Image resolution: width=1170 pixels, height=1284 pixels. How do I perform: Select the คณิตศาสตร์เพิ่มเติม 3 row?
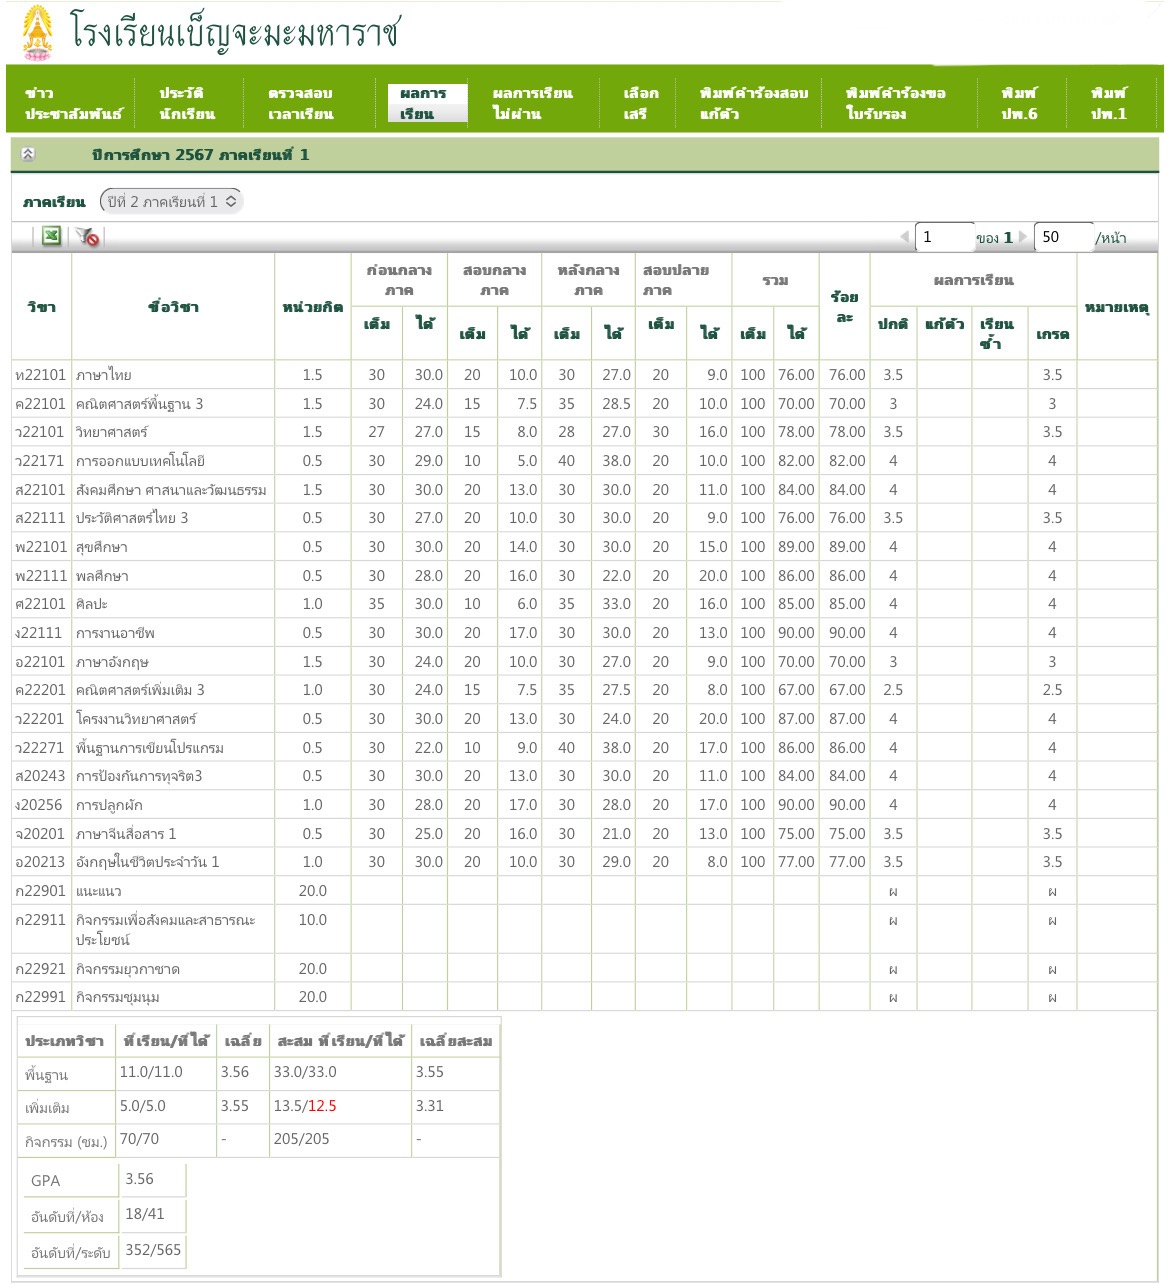click(584, 690)
